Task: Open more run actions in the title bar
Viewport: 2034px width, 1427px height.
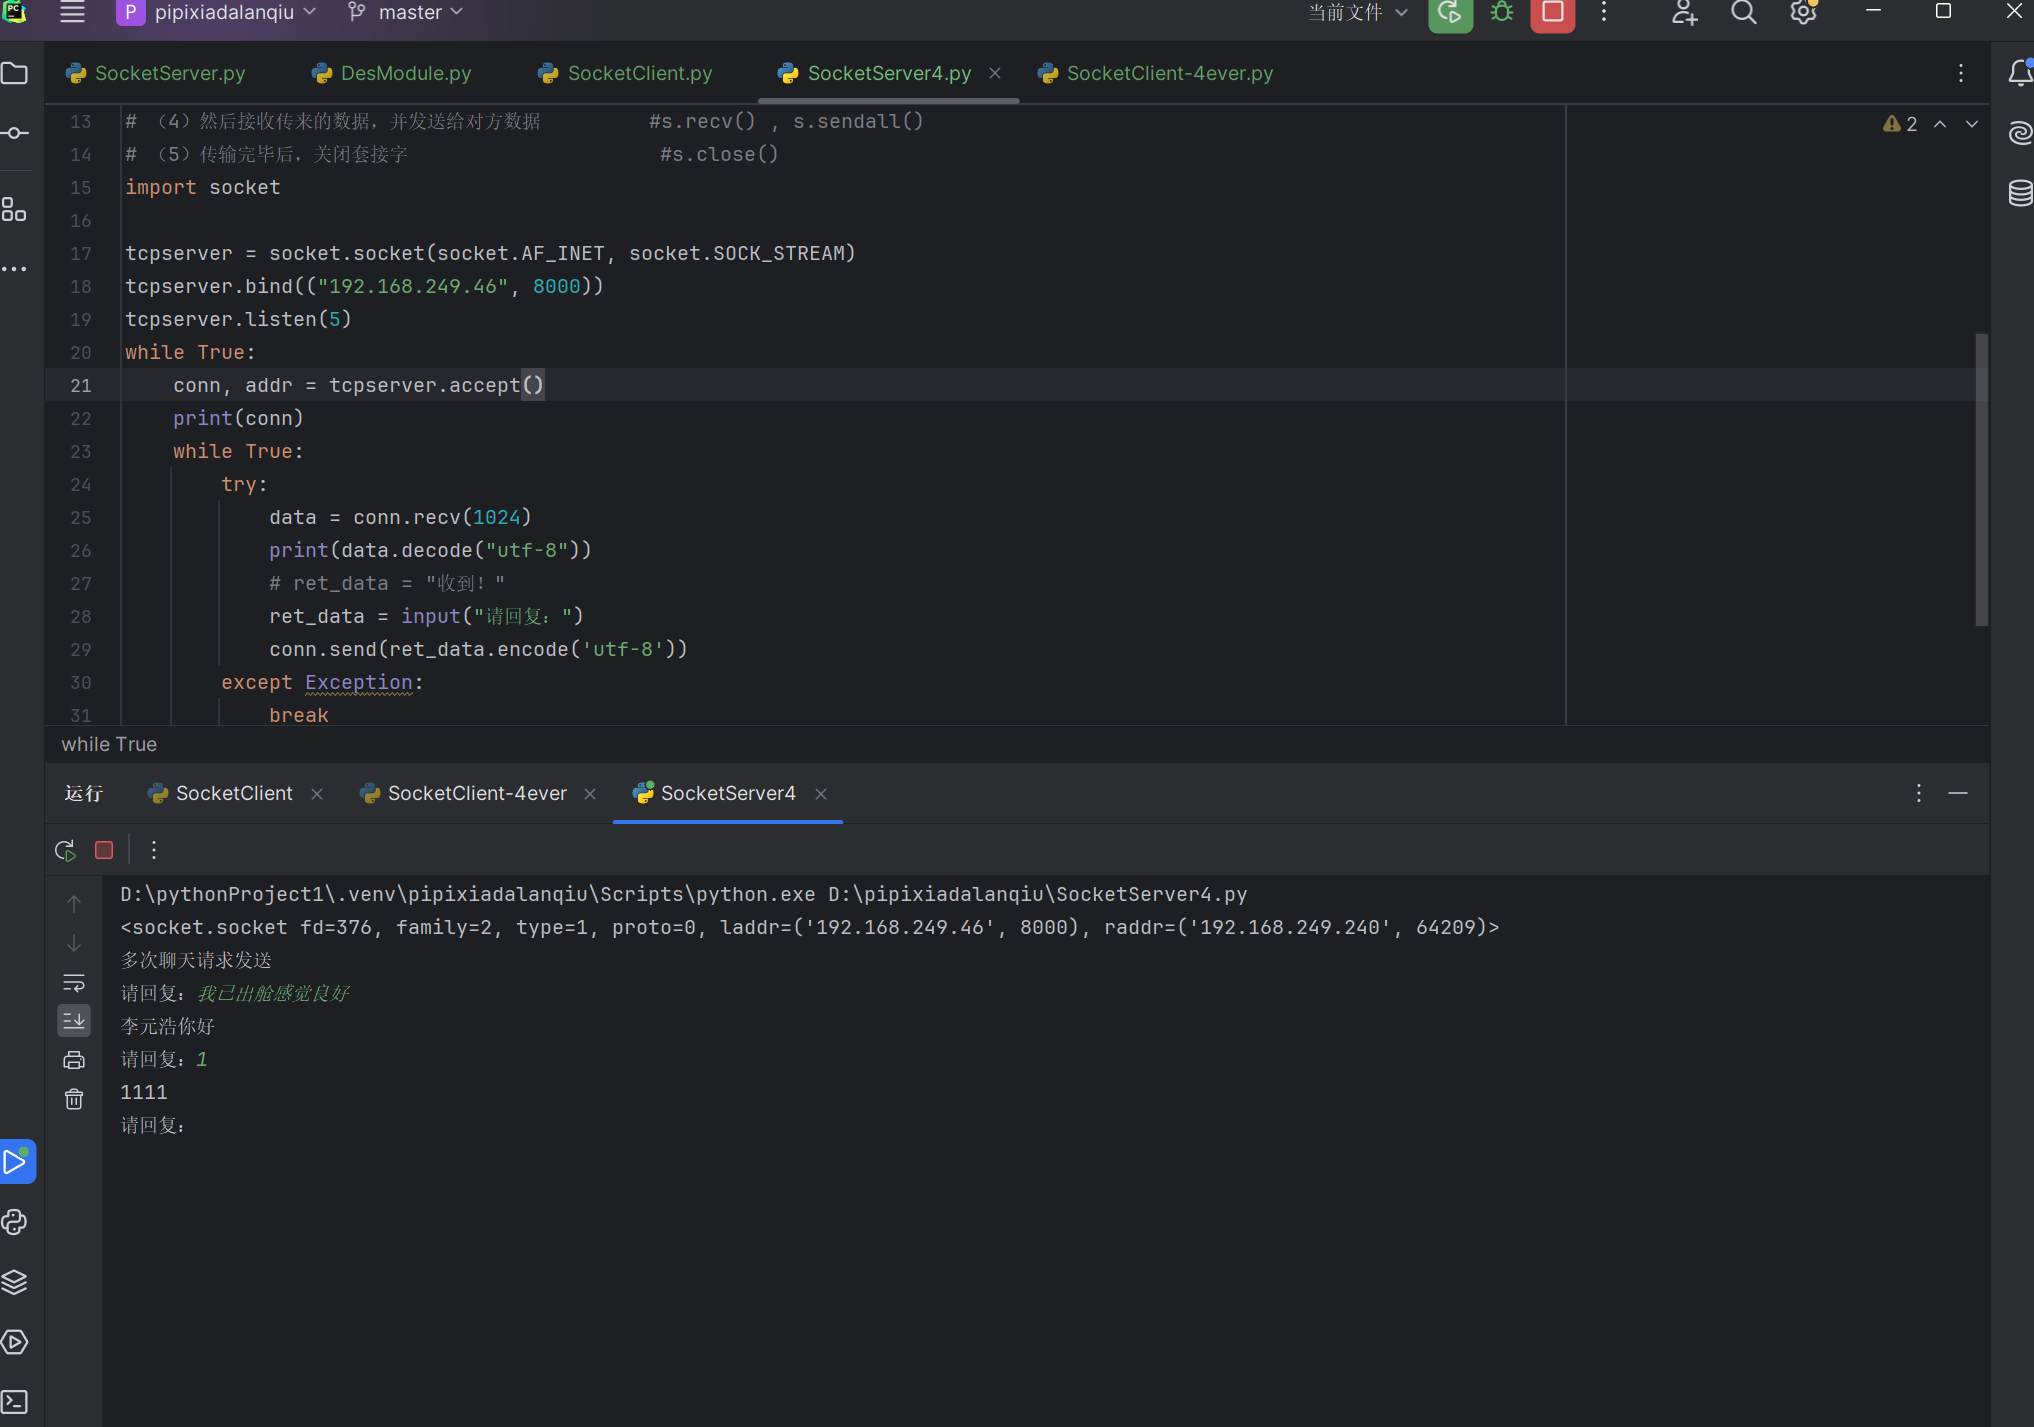Action: click(1604, 13)
